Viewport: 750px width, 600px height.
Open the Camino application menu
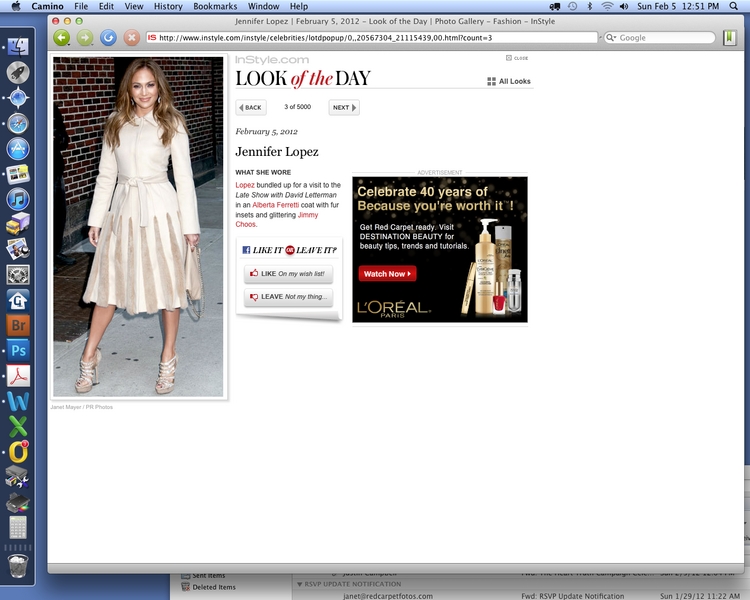point(47,6)
